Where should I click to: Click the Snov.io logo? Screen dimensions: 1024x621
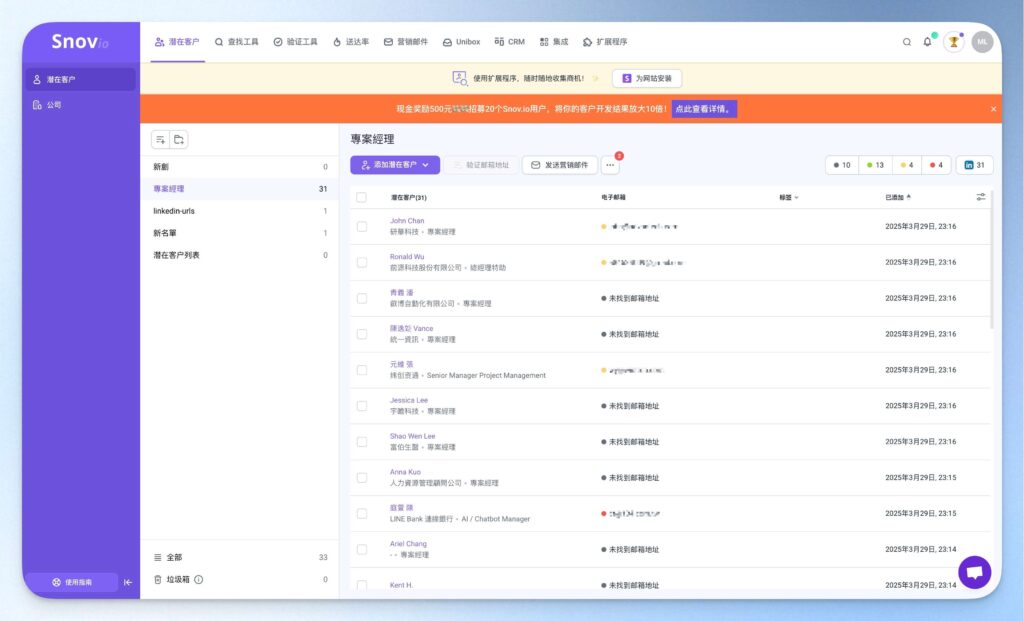80,42
